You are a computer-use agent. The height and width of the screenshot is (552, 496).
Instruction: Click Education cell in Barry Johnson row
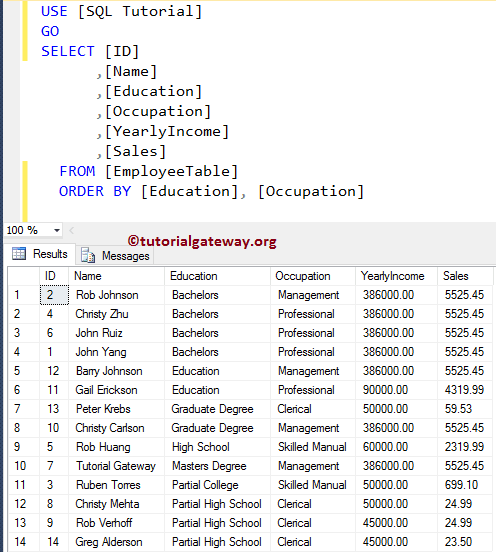tap(218, 371)
